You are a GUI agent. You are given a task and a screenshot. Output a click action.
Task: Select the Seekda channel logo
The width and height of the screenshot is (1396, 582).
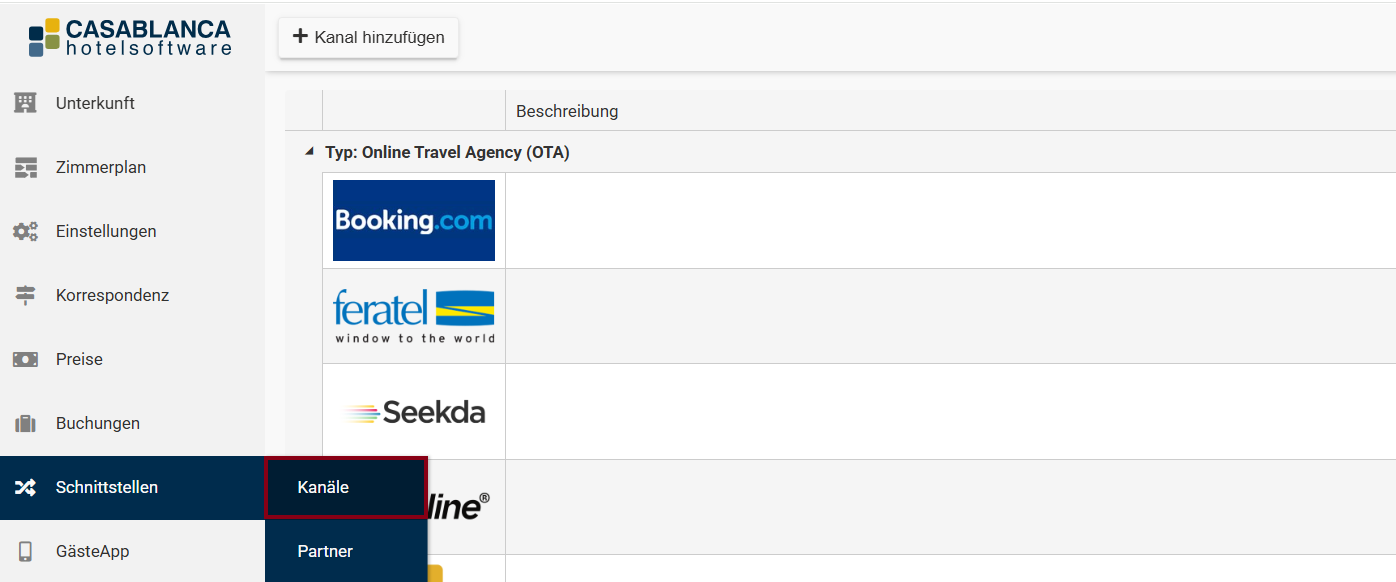(414, 412)
